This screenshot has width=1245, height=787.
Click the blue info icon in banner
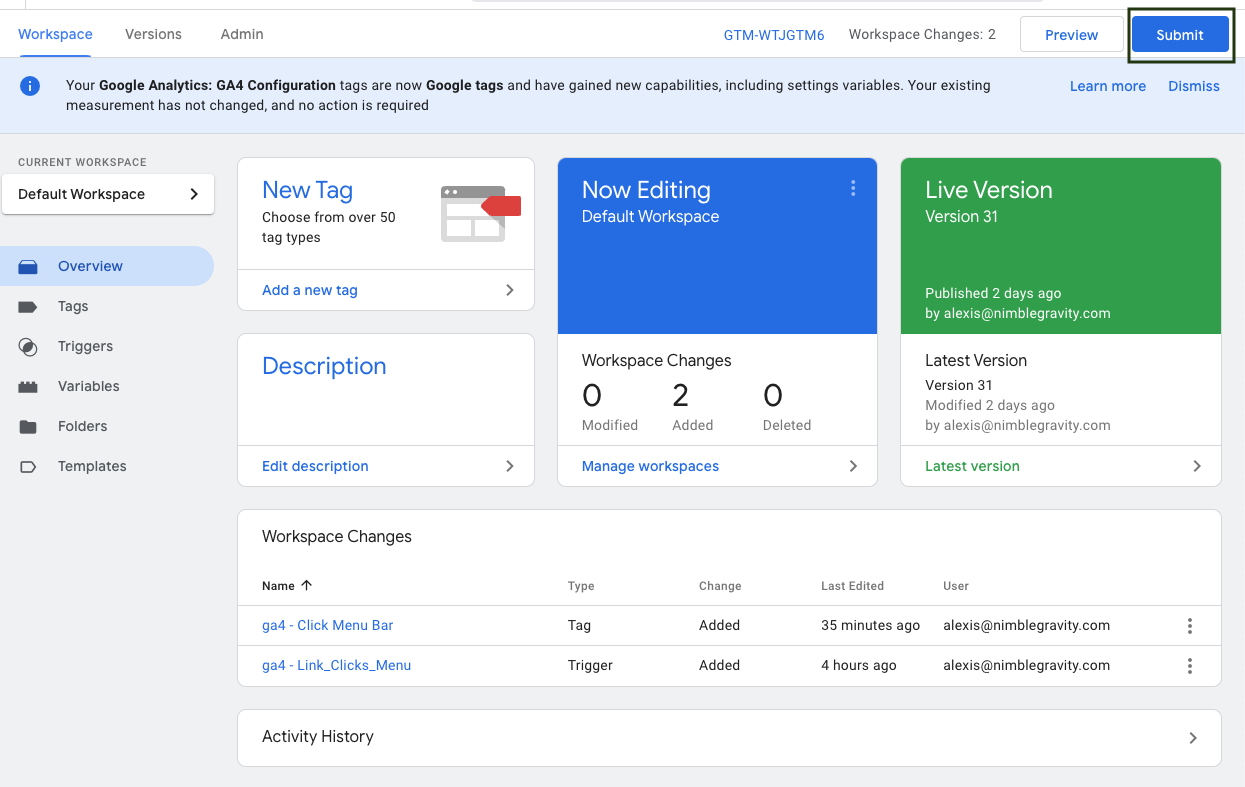coord(30,86)
